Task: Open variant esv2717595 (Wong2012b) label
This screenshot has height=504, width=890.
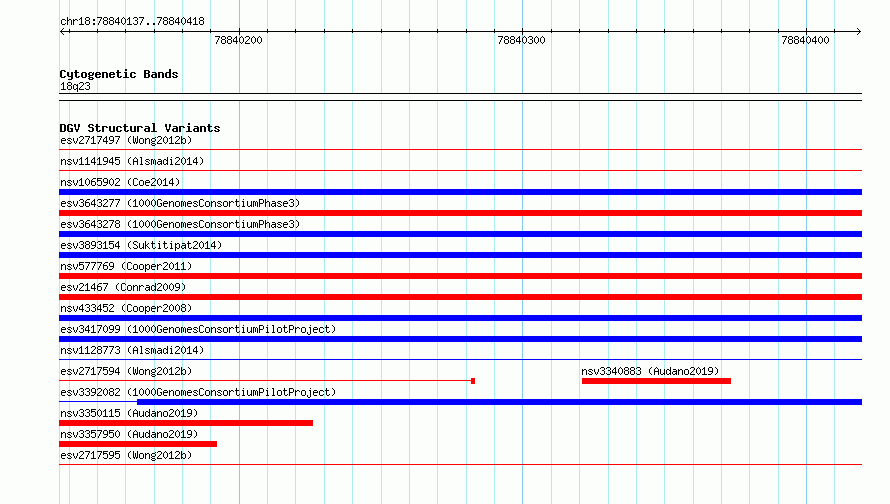Action: (x=126, y=455)
